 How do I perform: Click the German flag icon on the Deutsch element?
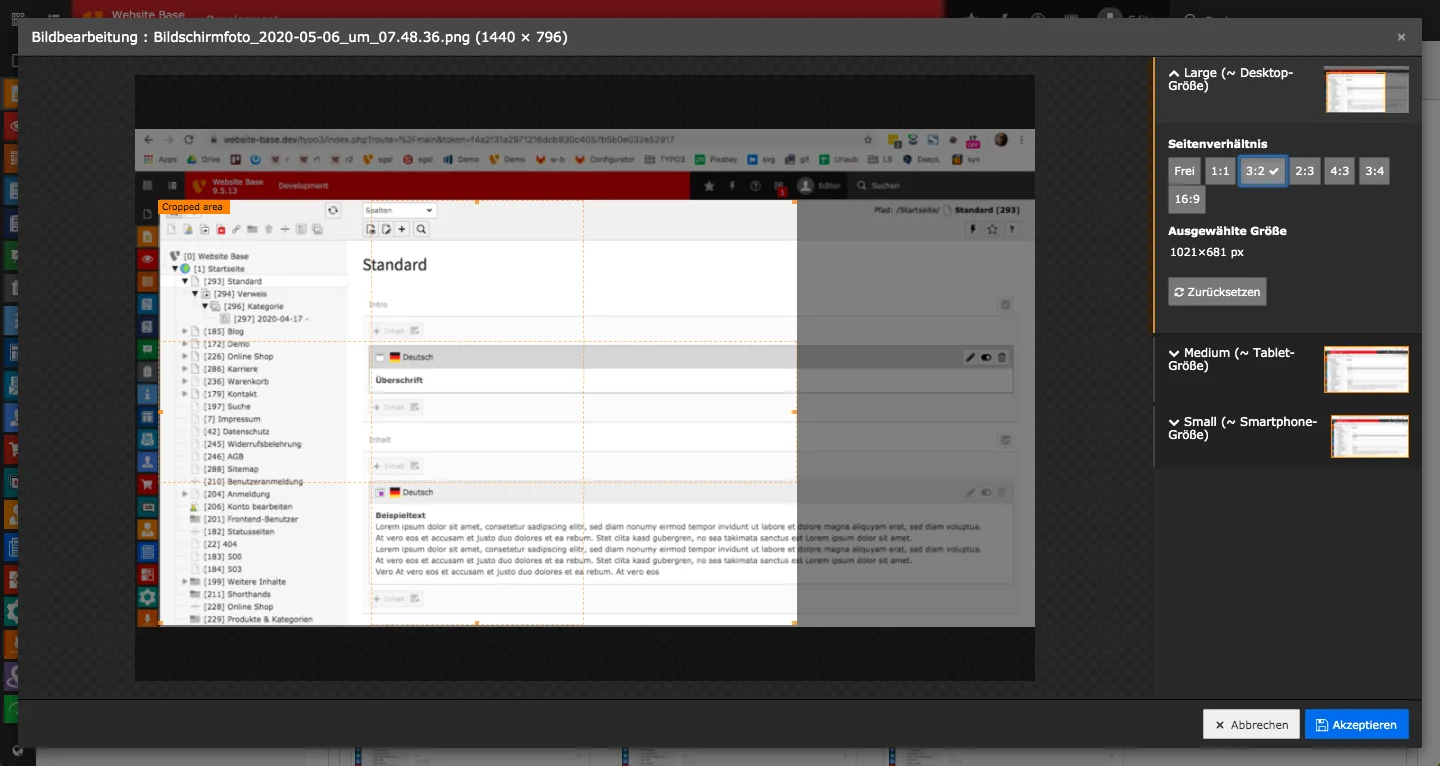(x=394, y=356)
